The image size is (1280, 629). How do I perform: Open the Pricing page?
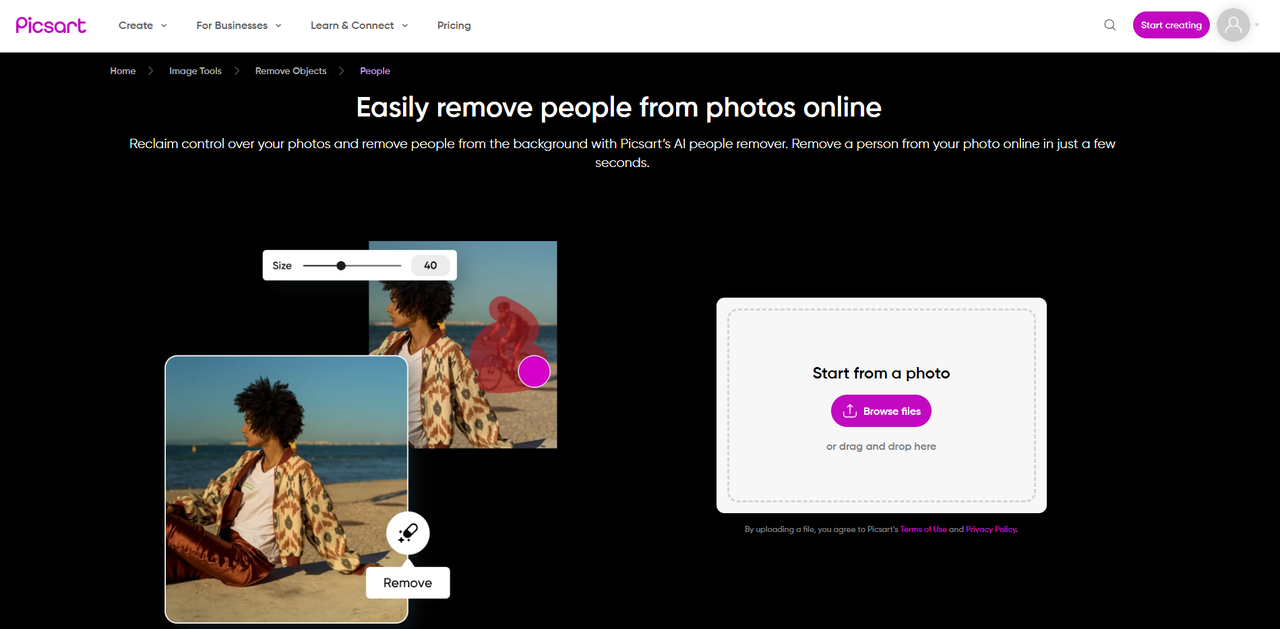pos(454,25)
